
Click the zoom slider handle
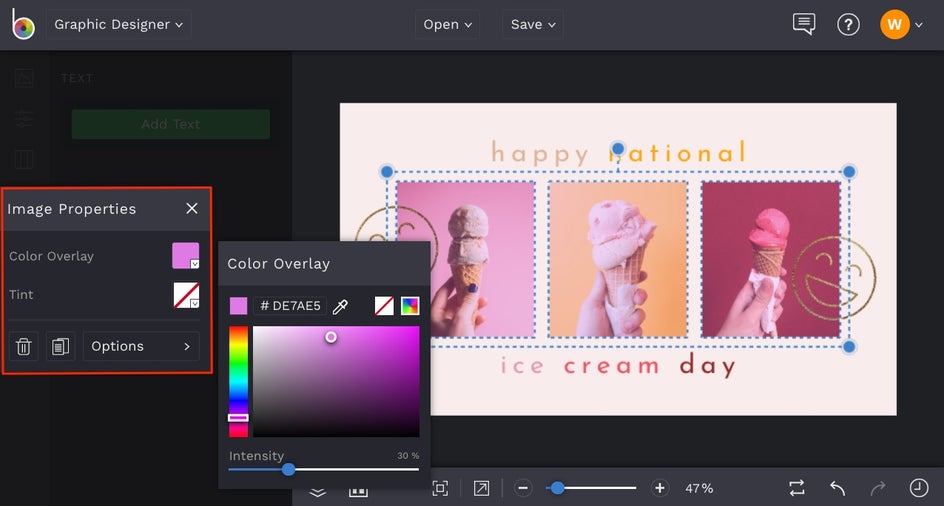(557, 488)
